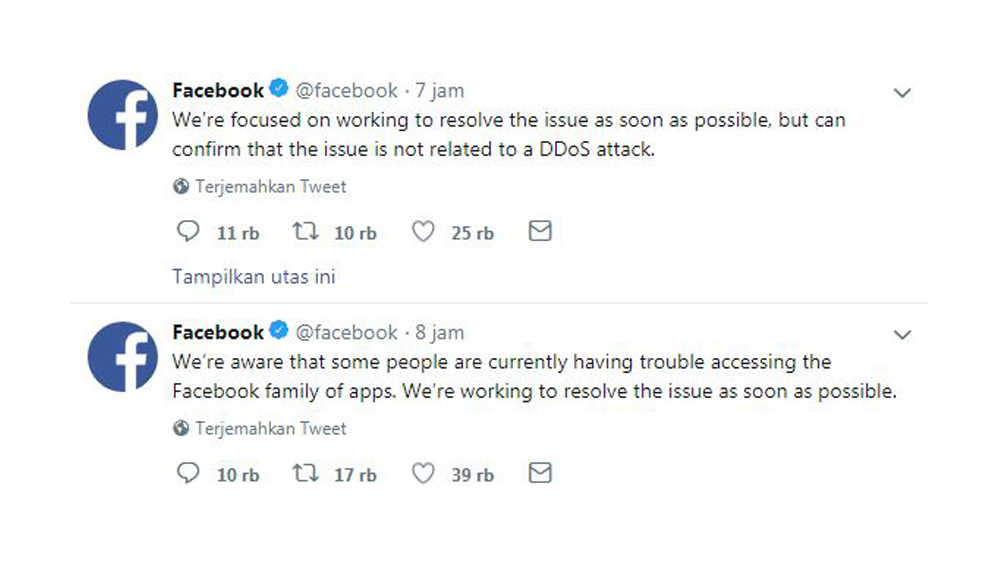This screenshot has height=563, width=1000.
Task: Like the Facebook family of apps tweet
Action: point(423,473)
